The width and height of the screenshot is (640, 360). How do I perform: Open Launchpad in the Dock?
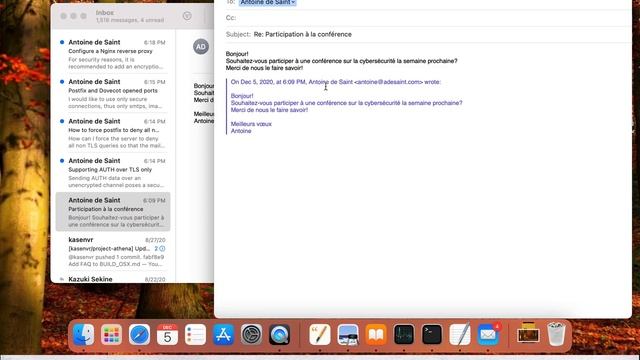[111, 335]
